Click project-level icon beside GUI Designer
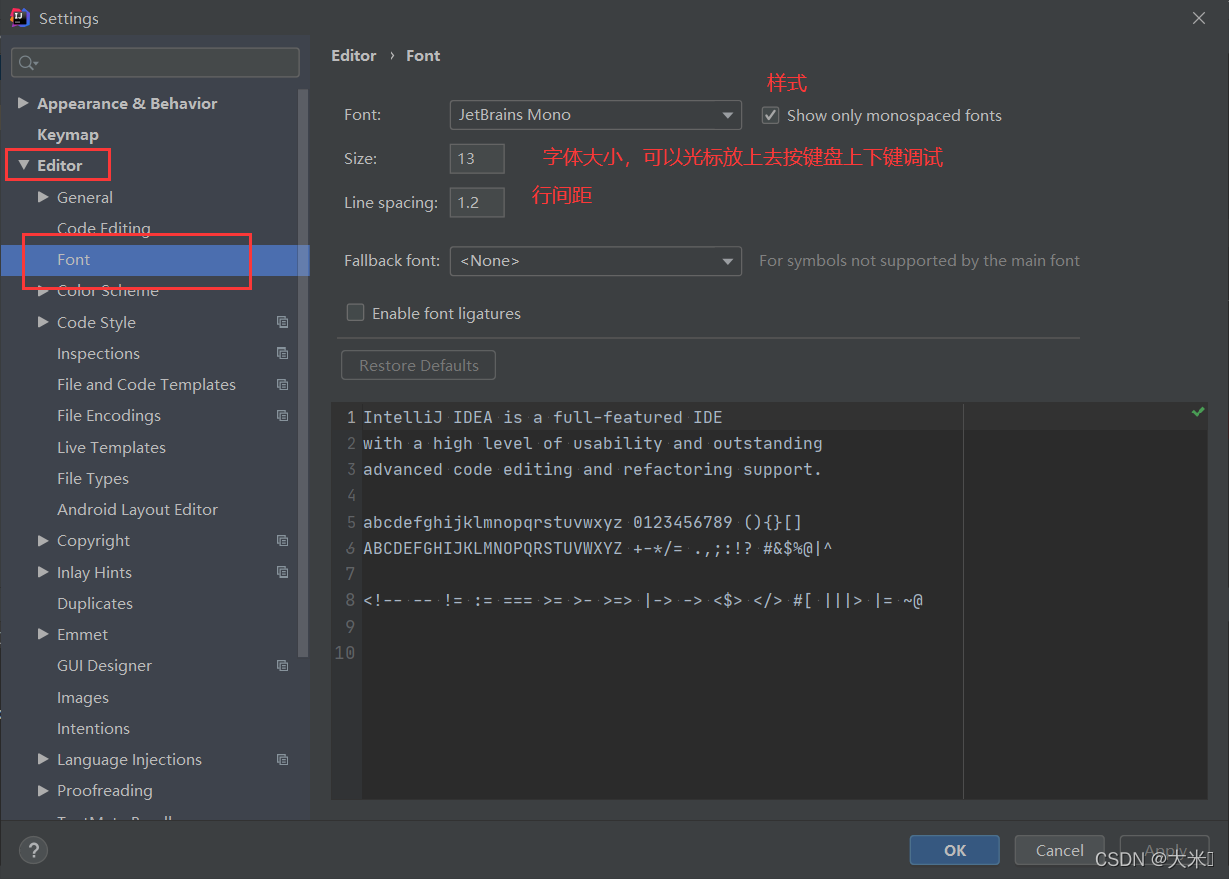1229x879 pixels. pos(283,665)
